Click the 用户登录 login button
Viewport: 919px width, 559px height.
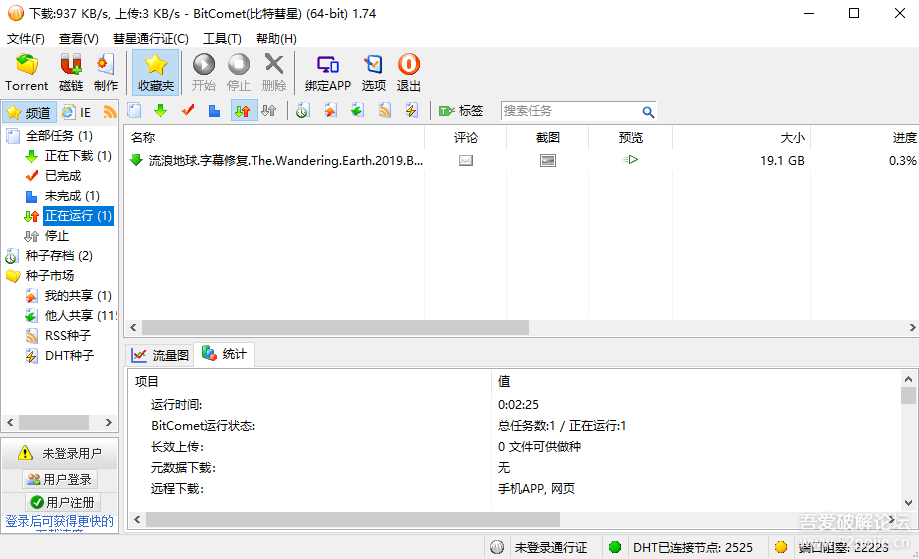60,479
